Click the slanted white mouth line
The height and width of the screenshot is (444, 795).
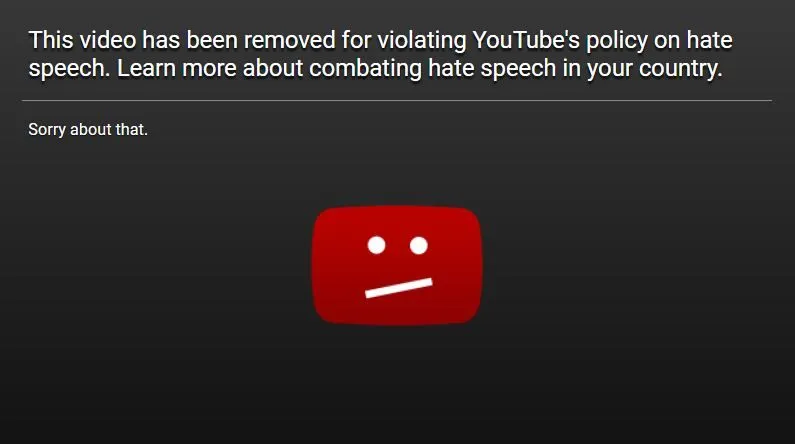pyautogui.click(x=399, y=288)
